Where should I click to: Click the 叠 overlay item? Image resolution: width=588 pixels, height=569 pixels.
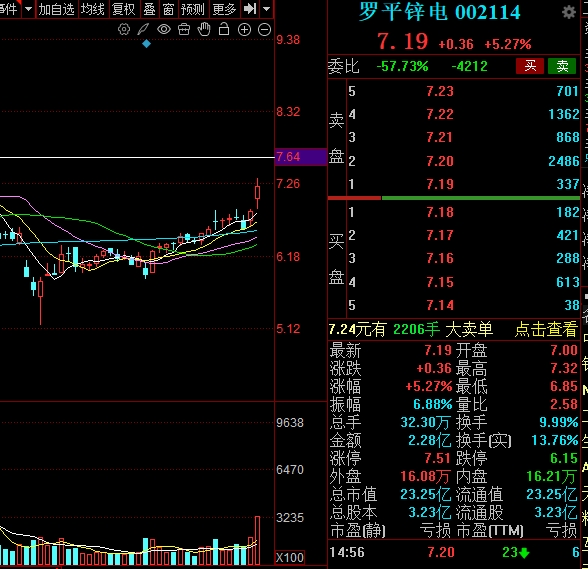pyautogui.click(x=149, y=9)
